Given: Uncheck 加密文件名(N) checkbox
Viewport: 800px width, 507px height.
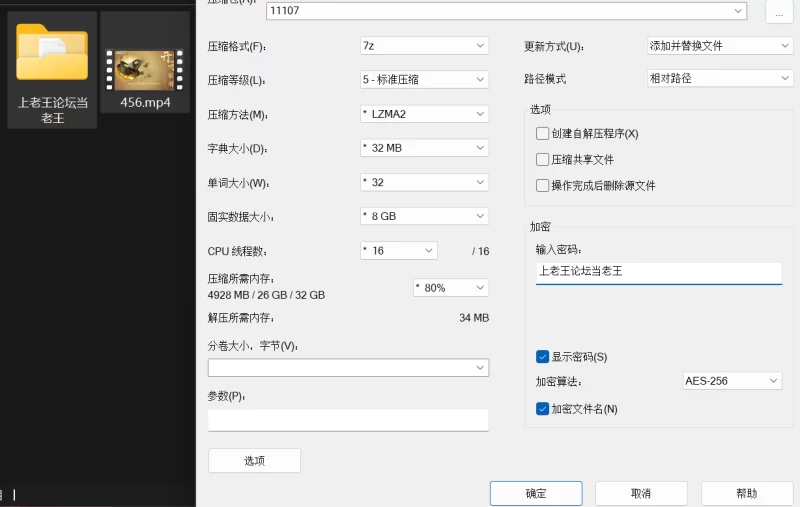Looking at the screenshot, I should point(542,409).
